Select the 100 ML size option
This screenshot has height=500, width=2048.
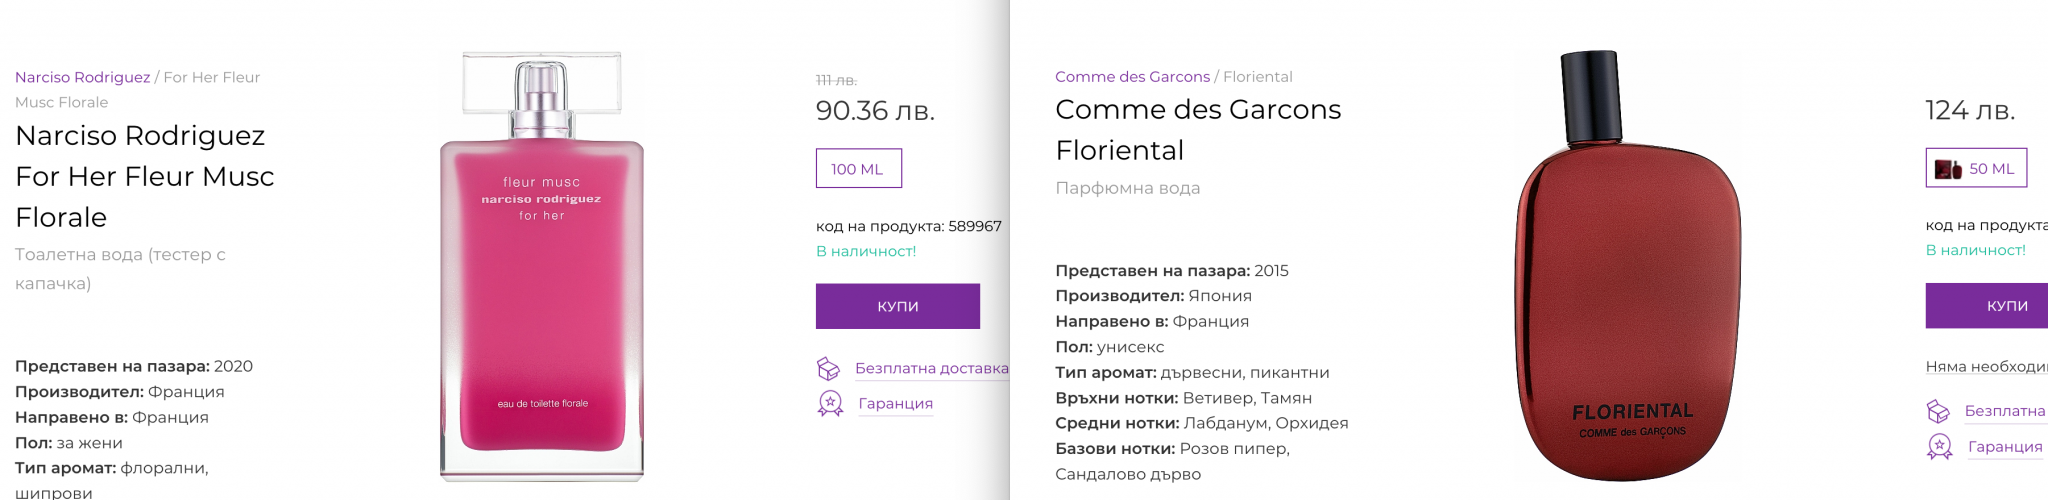[858, 169]
